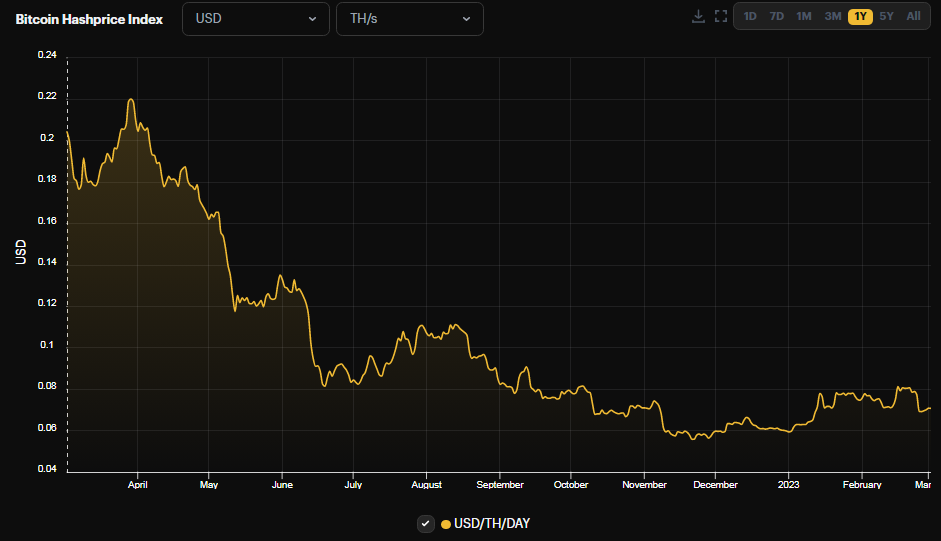Click the fullscreen expand icon
This screenshot has height=541, width=941.
[x=720, y=17]
